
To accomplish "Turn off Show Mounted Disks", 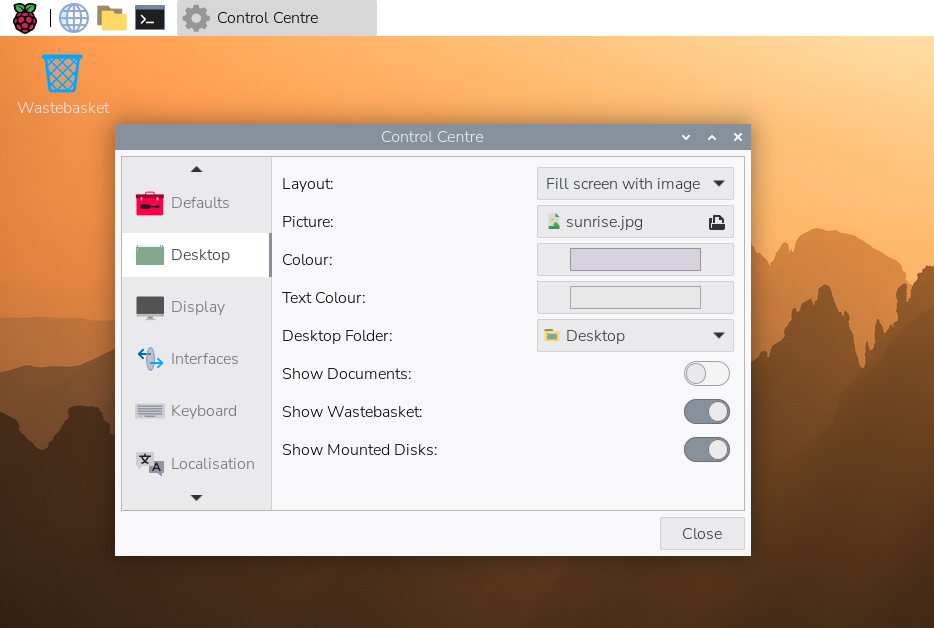I will click(x=706, y=449).
